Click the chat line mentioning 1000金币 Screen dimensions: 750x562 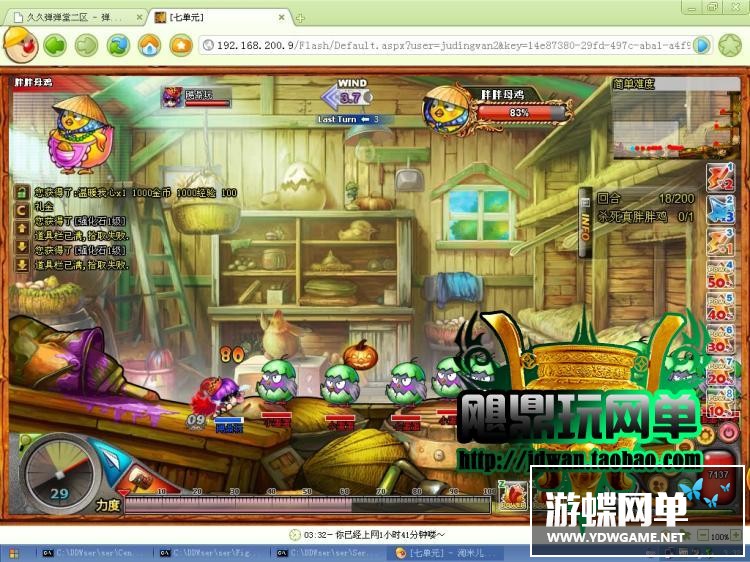[136, 192]
